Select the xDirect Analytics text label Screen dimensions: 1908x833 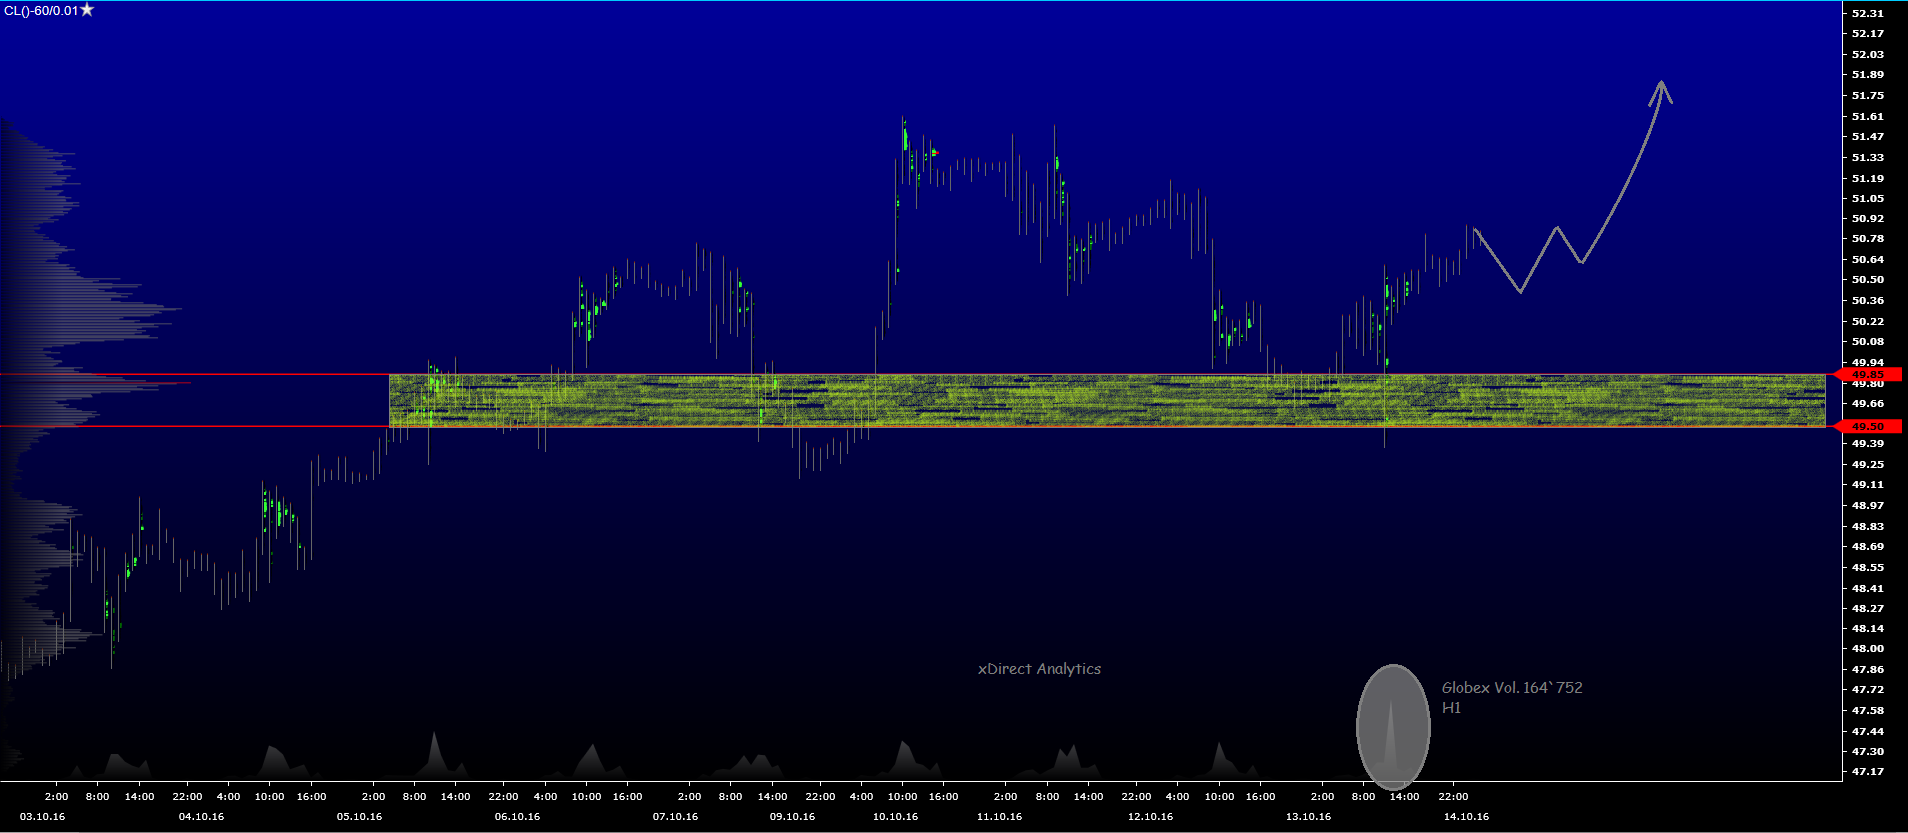(1039, 669)
